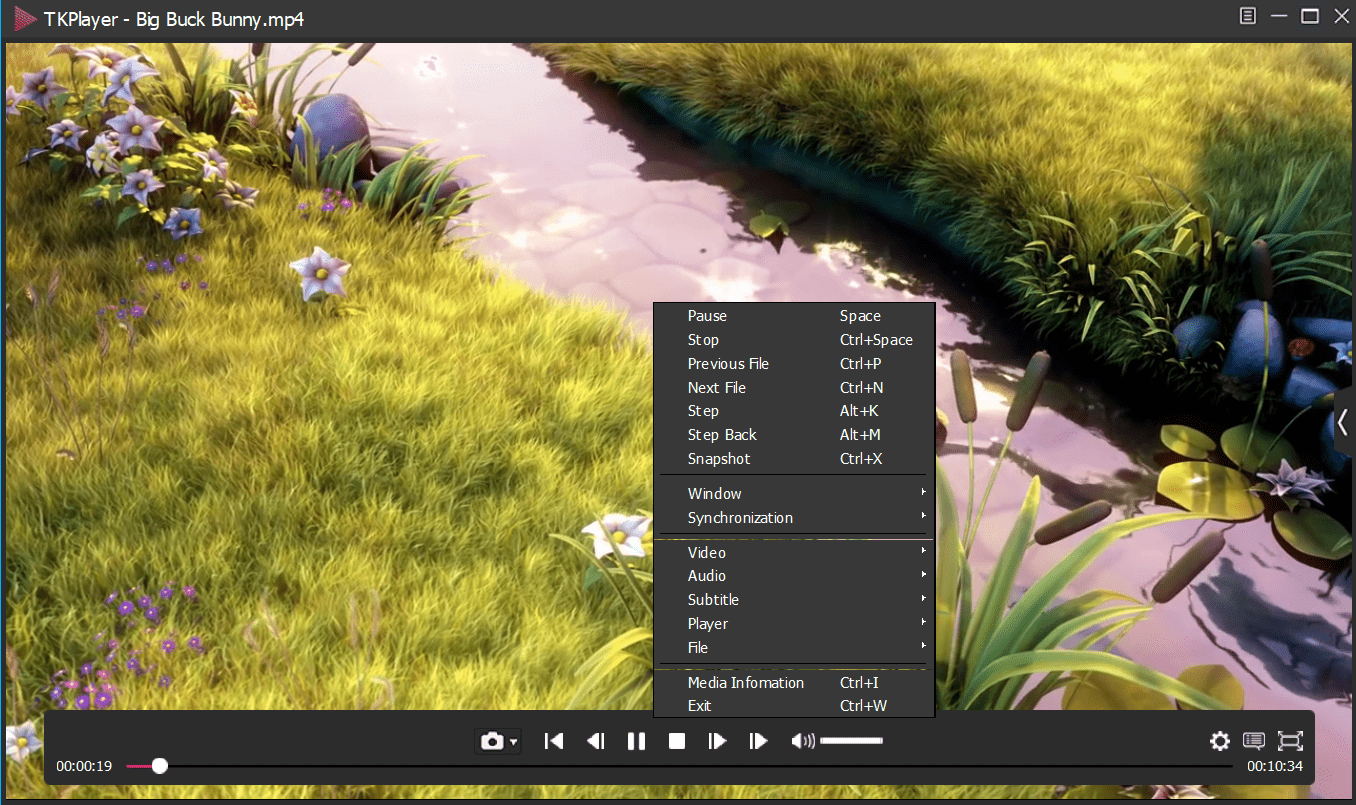The image size is (1356, 805).
Task: Select Pause in context menu
Action: click(794, 316)
